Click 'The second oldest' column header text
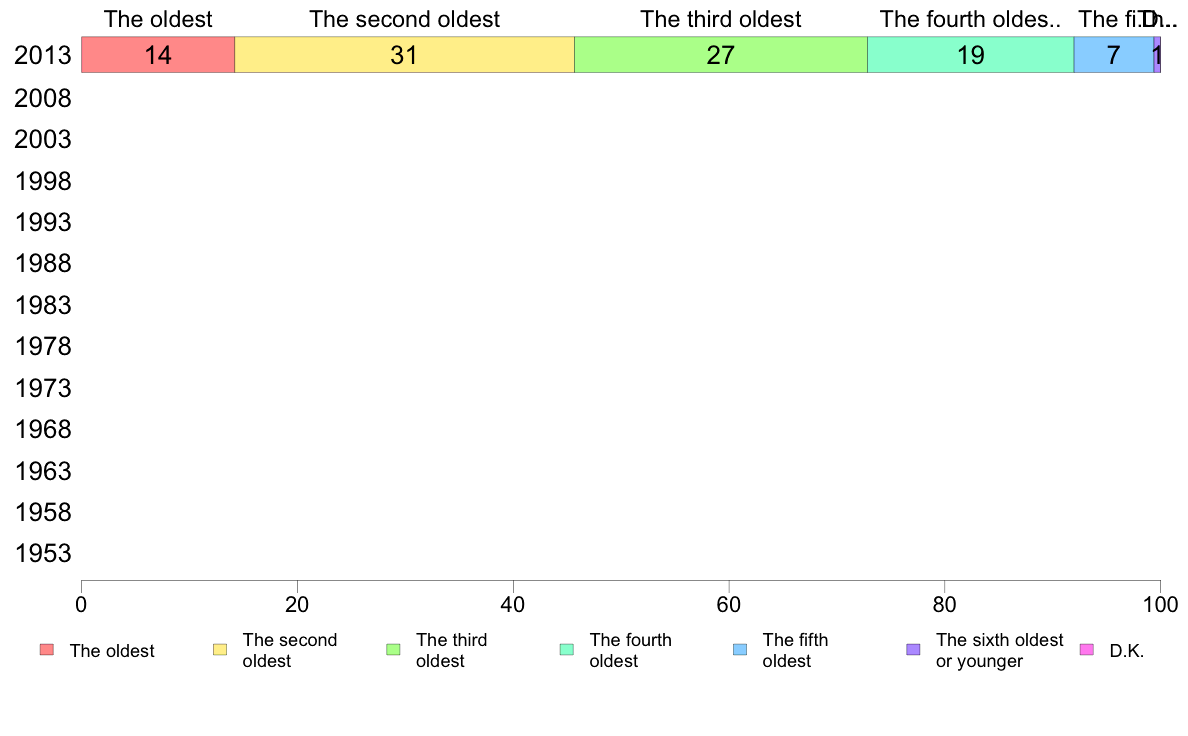 (405, 19)
